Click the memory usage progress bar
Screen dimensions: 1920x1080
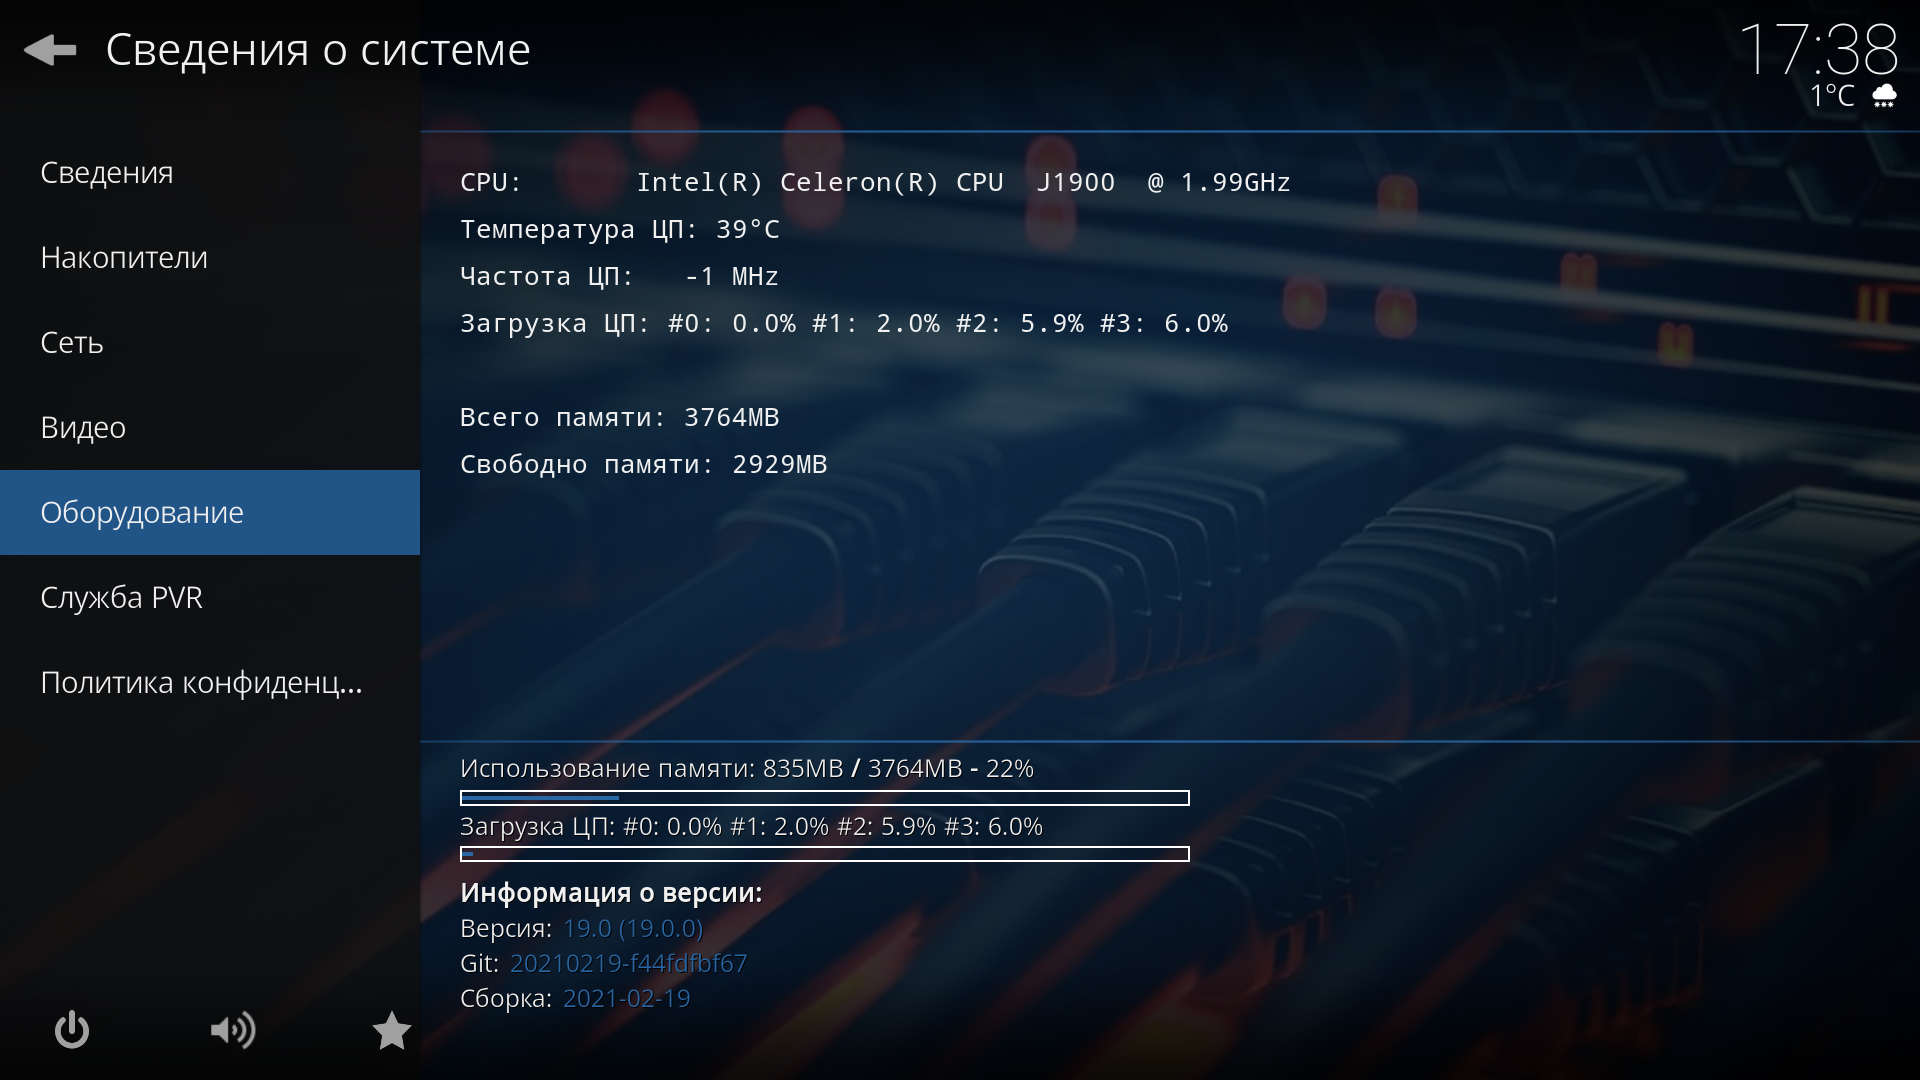(x=824, y=798)
